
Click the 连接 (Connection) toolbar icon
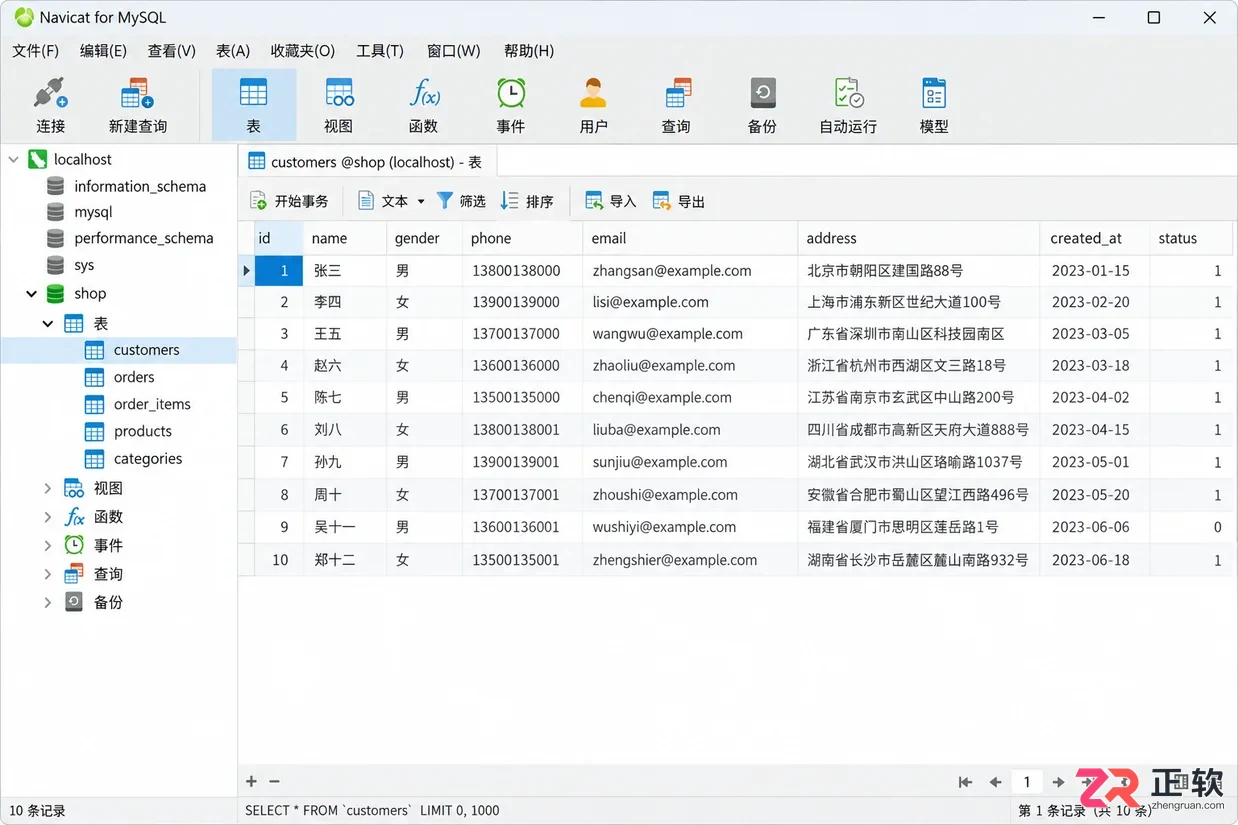50,104
